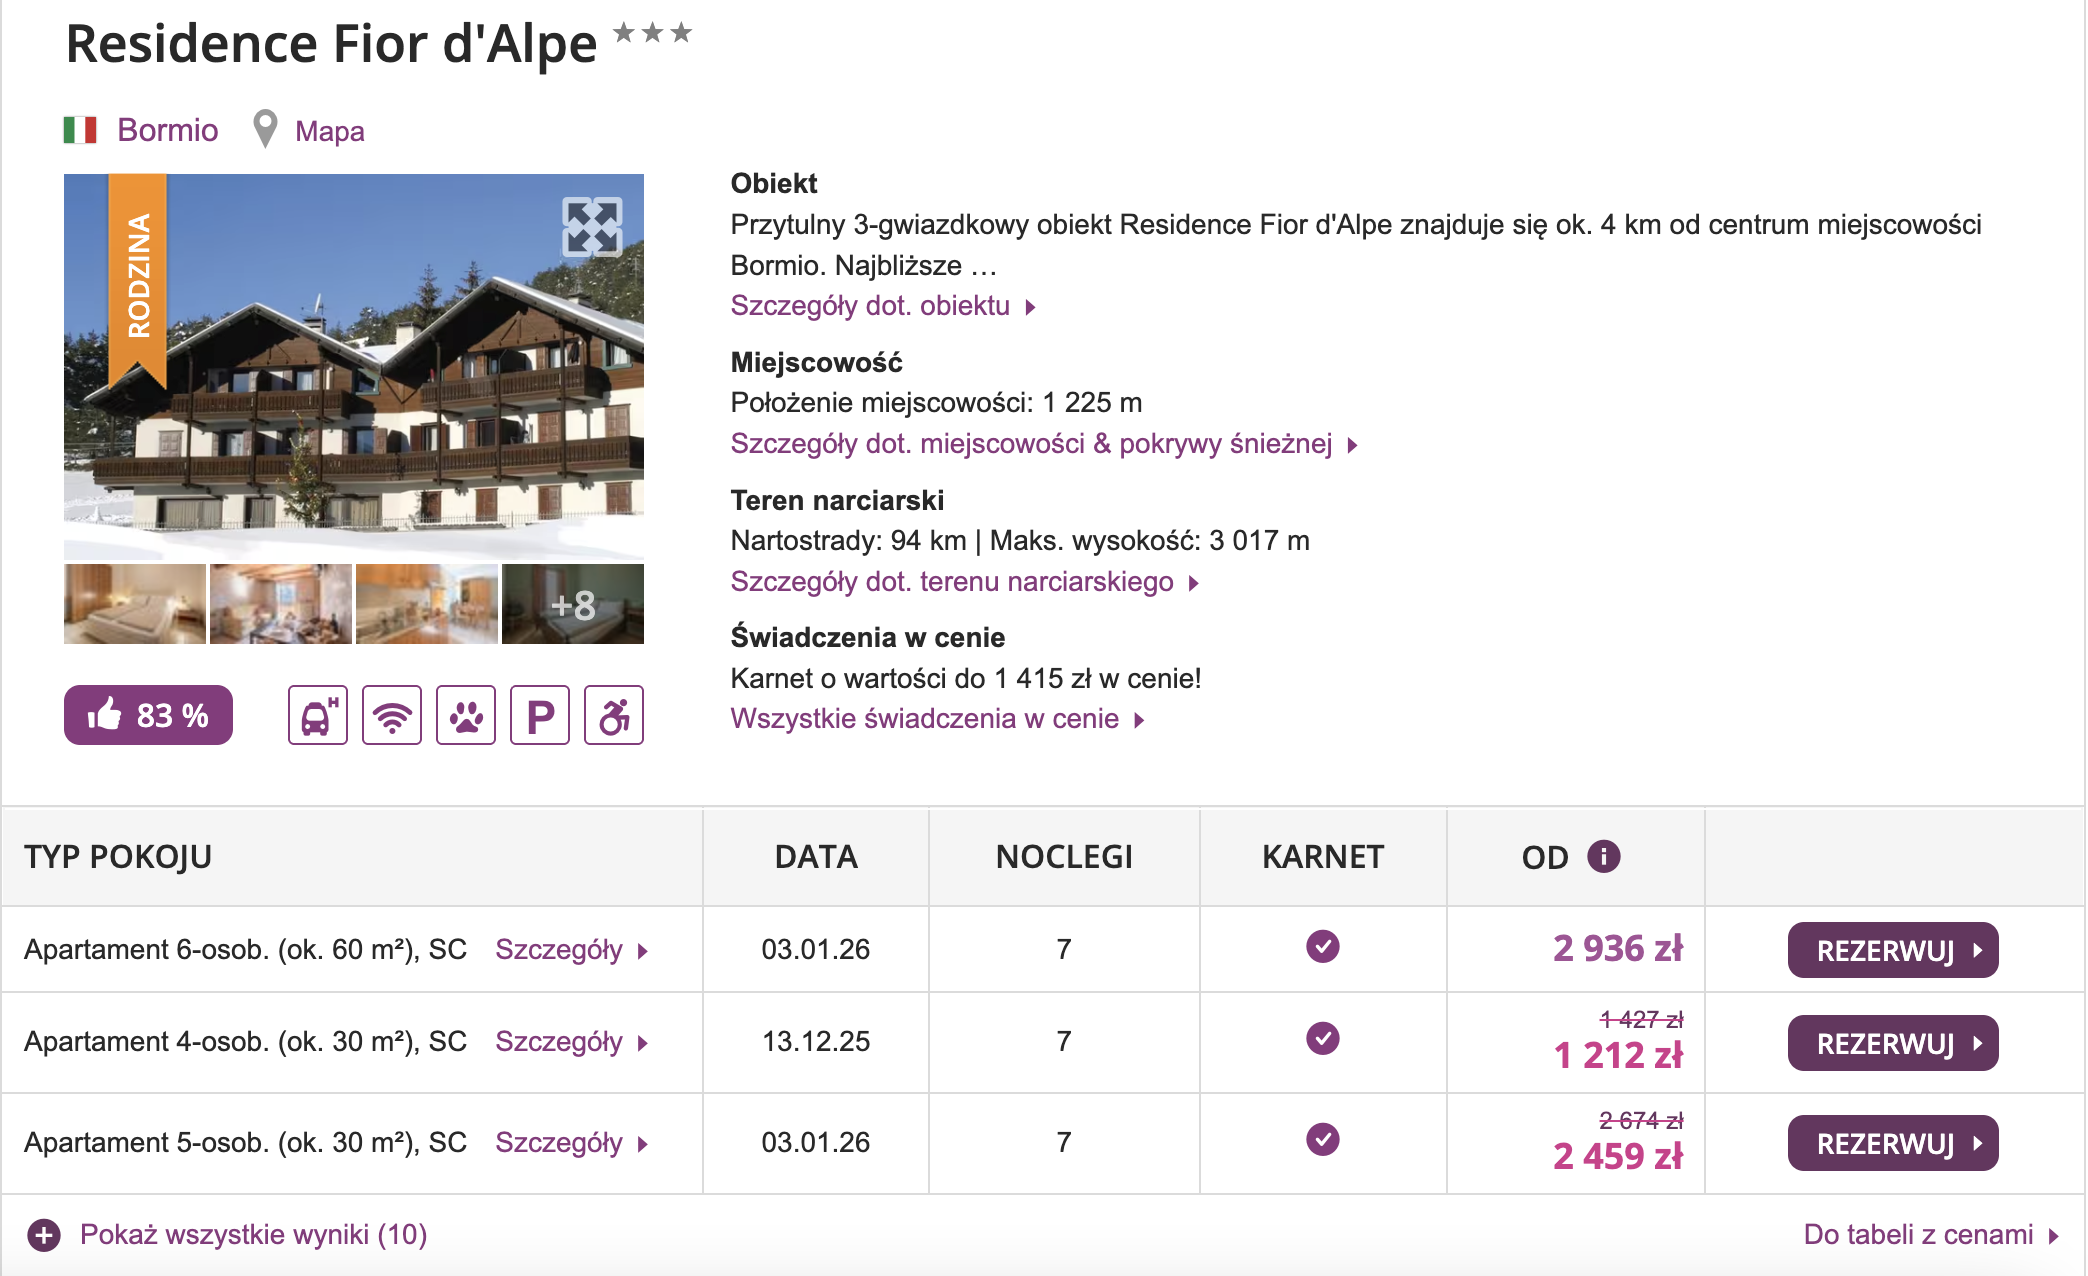The image size is (2088, 1276).
Task: Click the pet-friendly amenity icon
Action: [x=465, y=715]
